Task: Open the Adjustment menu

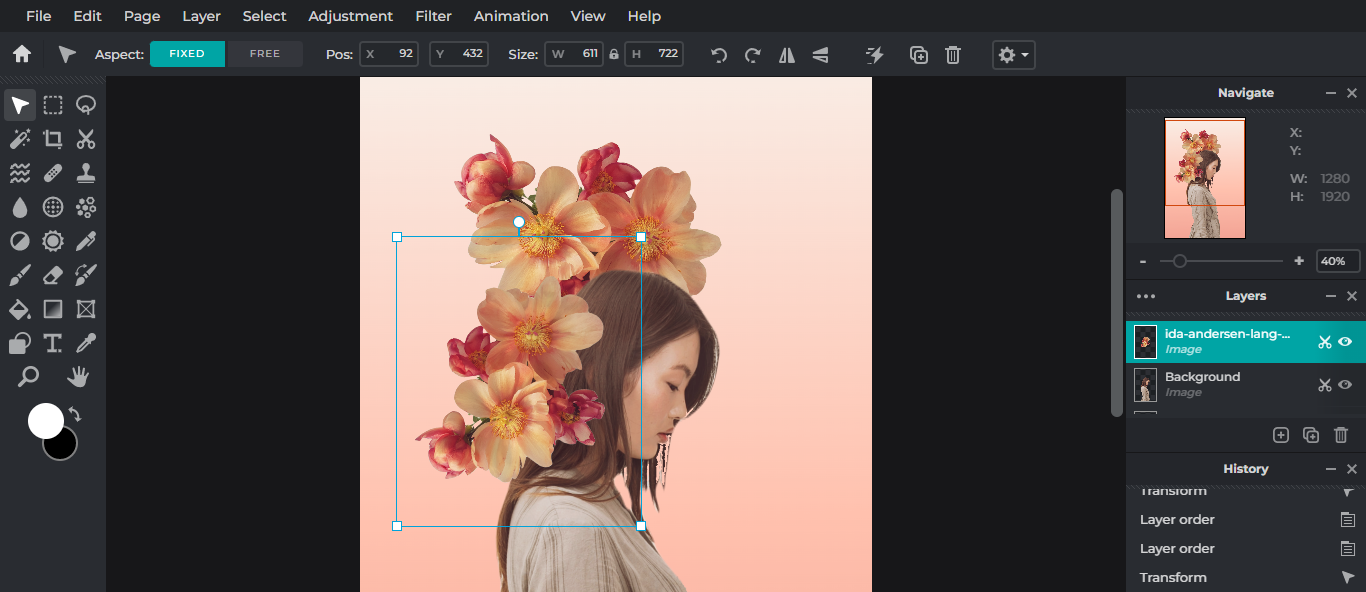Action: click(x=350, y=16)
